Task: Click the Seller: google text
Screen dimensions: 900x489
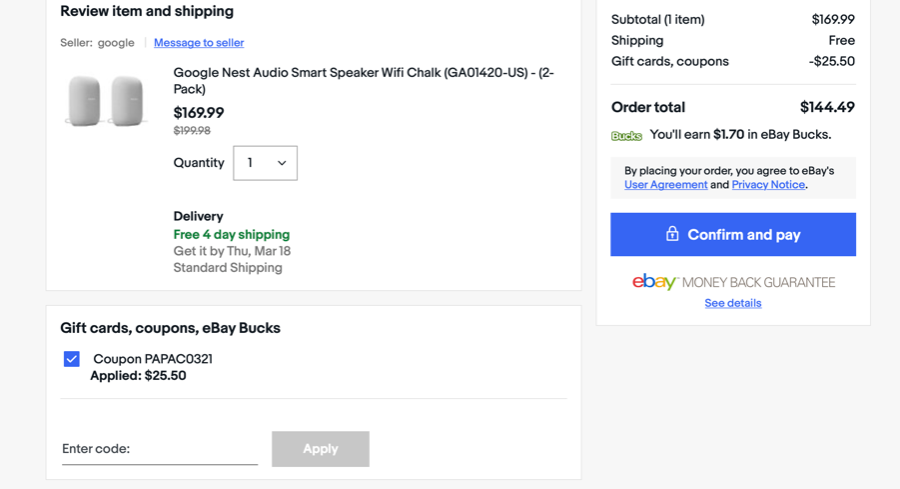Action: click(97, 42)
